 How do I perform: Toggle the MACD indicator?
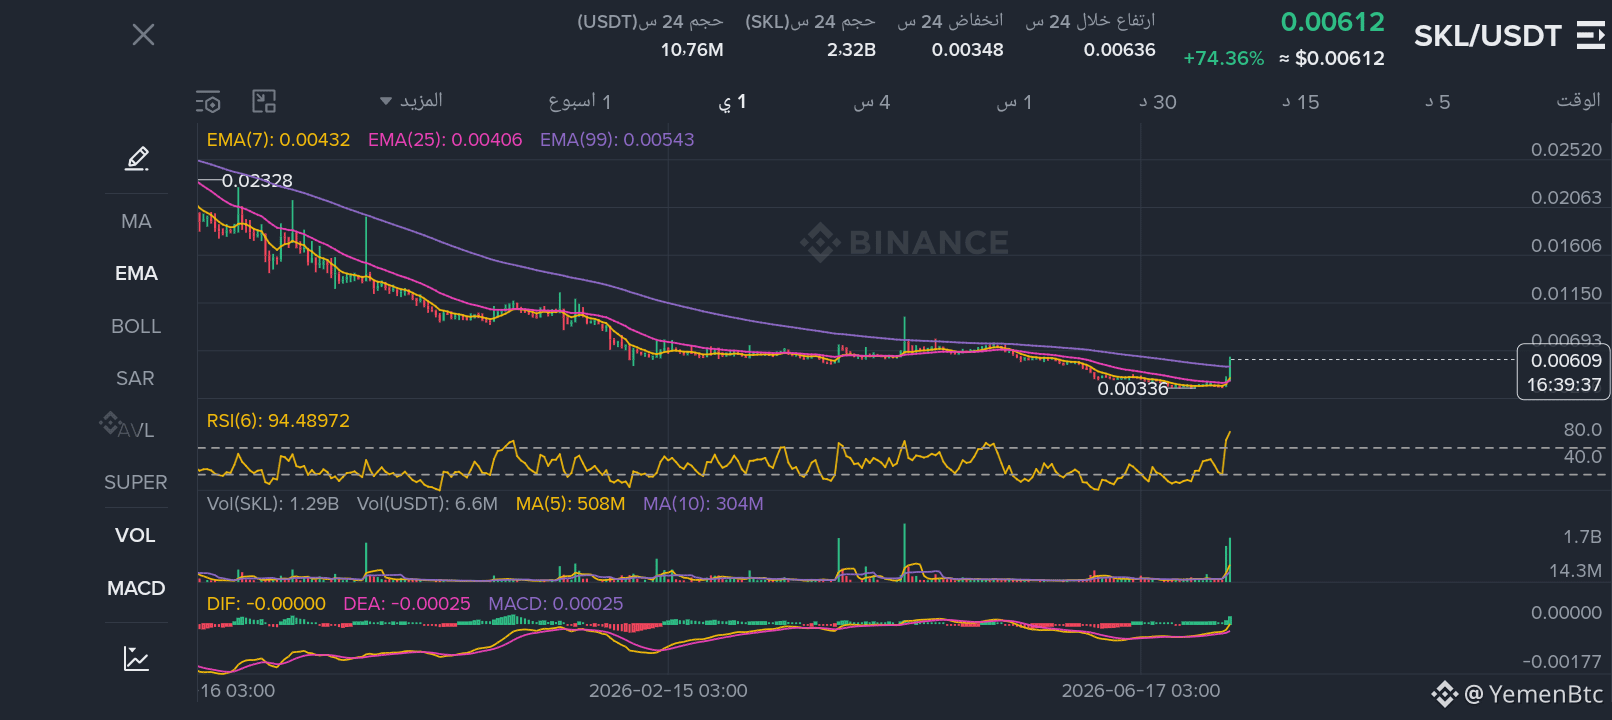[x=136, y=588]
